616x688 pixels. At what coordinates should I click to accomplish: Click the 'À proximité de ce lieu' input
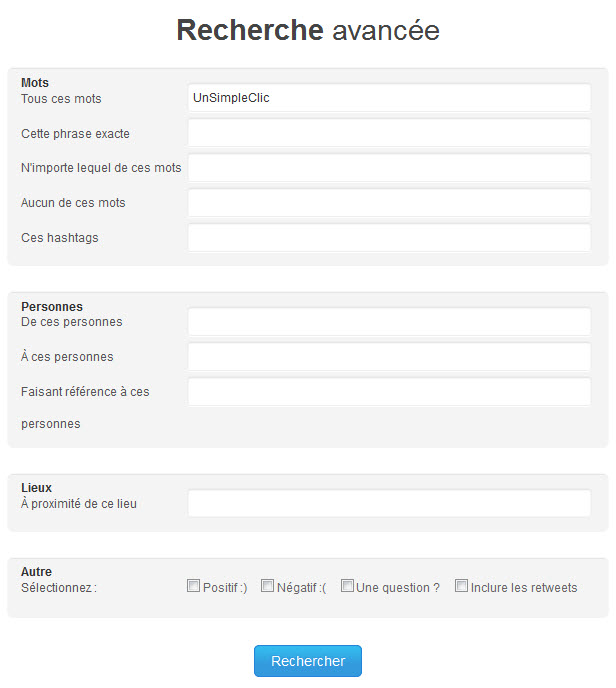coord(389,503)
